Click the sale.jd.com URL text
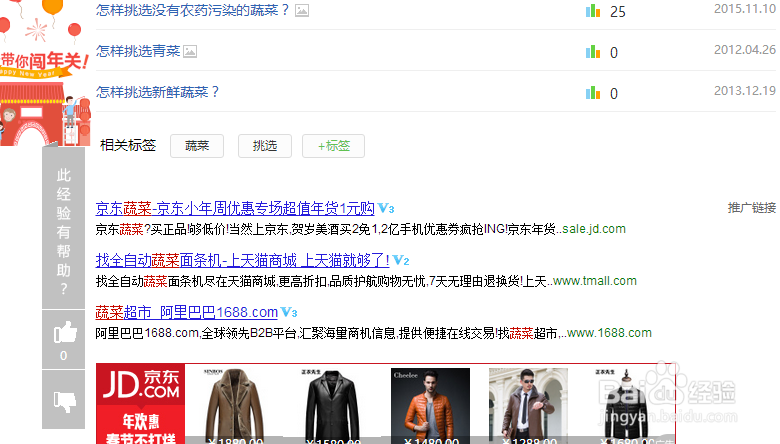The width and height of the screenshot is (780, 444). [594, 229]
